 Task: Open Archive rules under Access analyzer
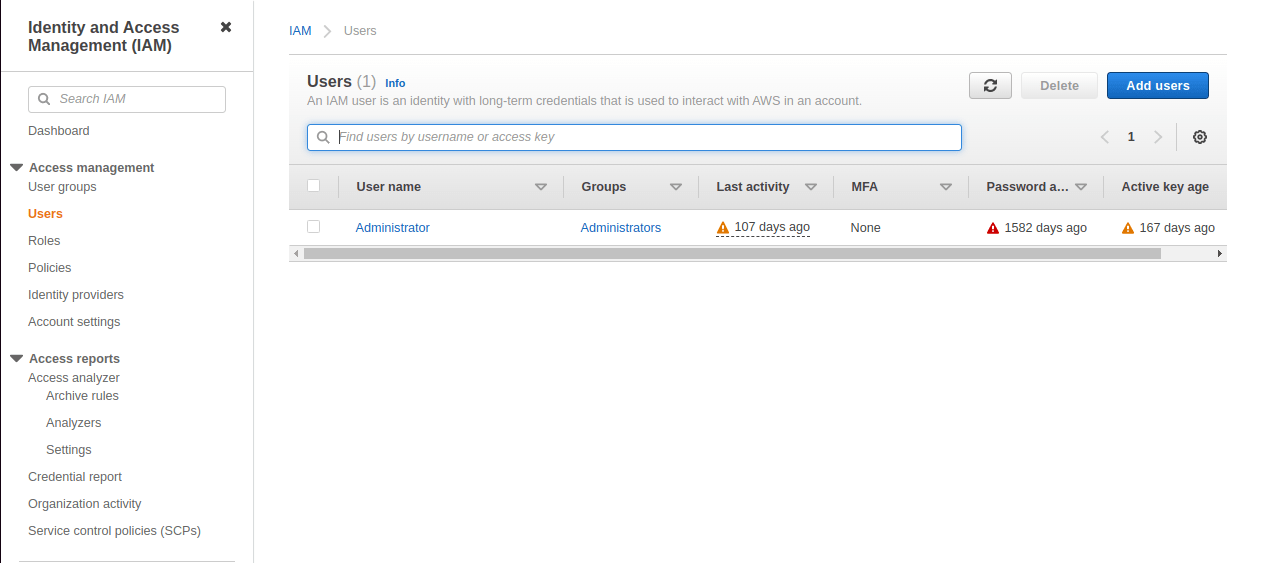click(82, 396)
